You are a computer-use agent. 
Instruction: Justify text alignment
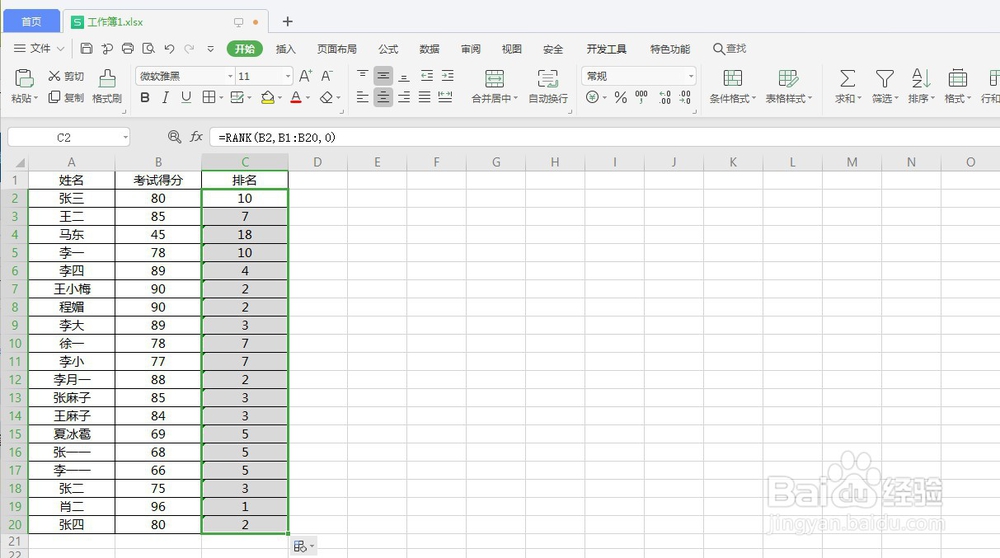425,97
